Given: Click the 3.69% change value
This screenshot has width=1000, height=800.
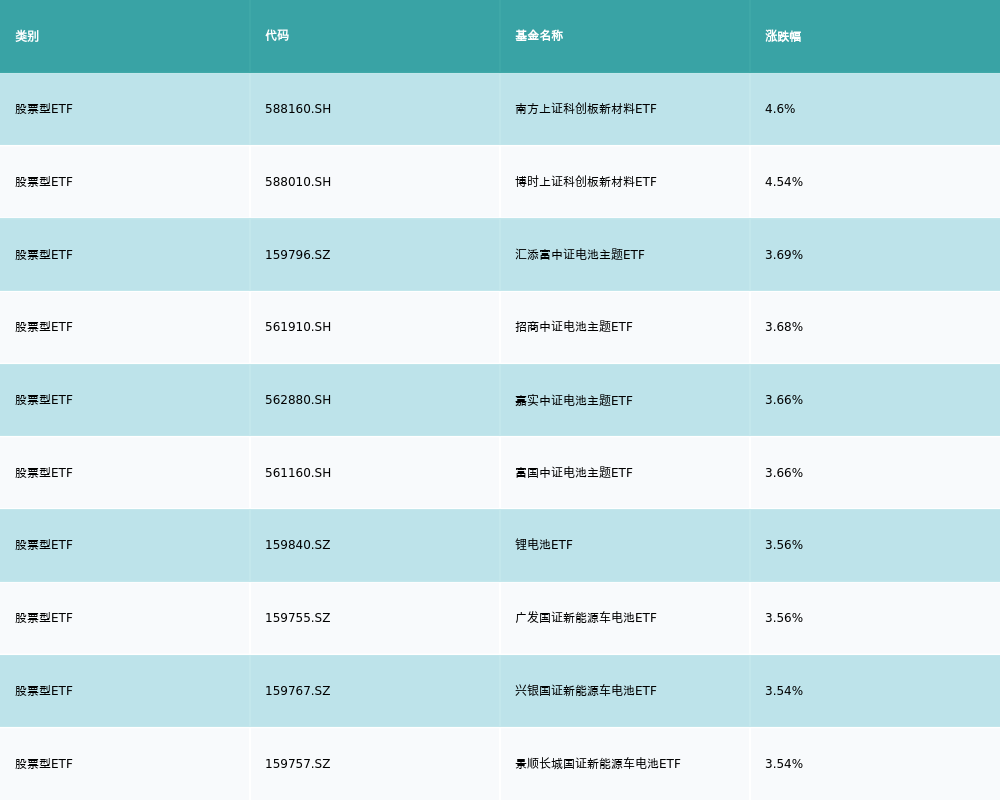Looking at the screenshot, I should pyautogui.click(x=784, y=255).
